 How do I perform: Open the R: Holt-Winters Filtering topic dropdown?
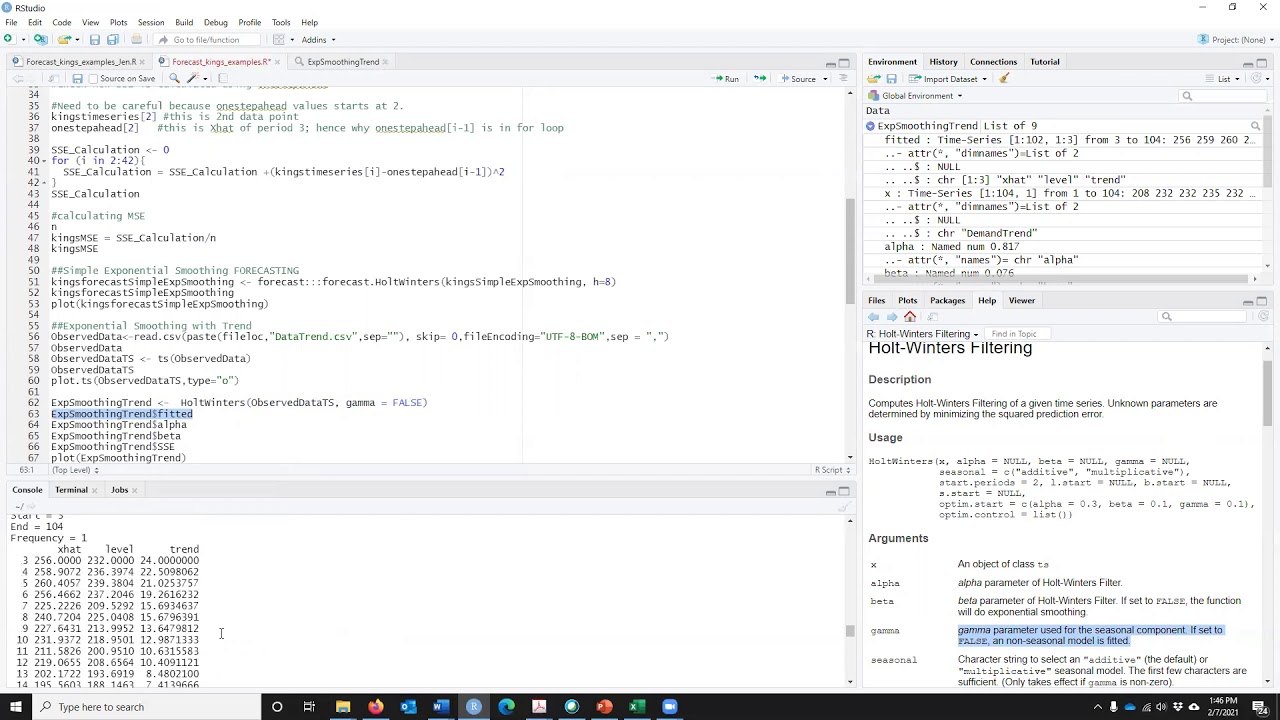pyautogui.click(x=923, y=334)
